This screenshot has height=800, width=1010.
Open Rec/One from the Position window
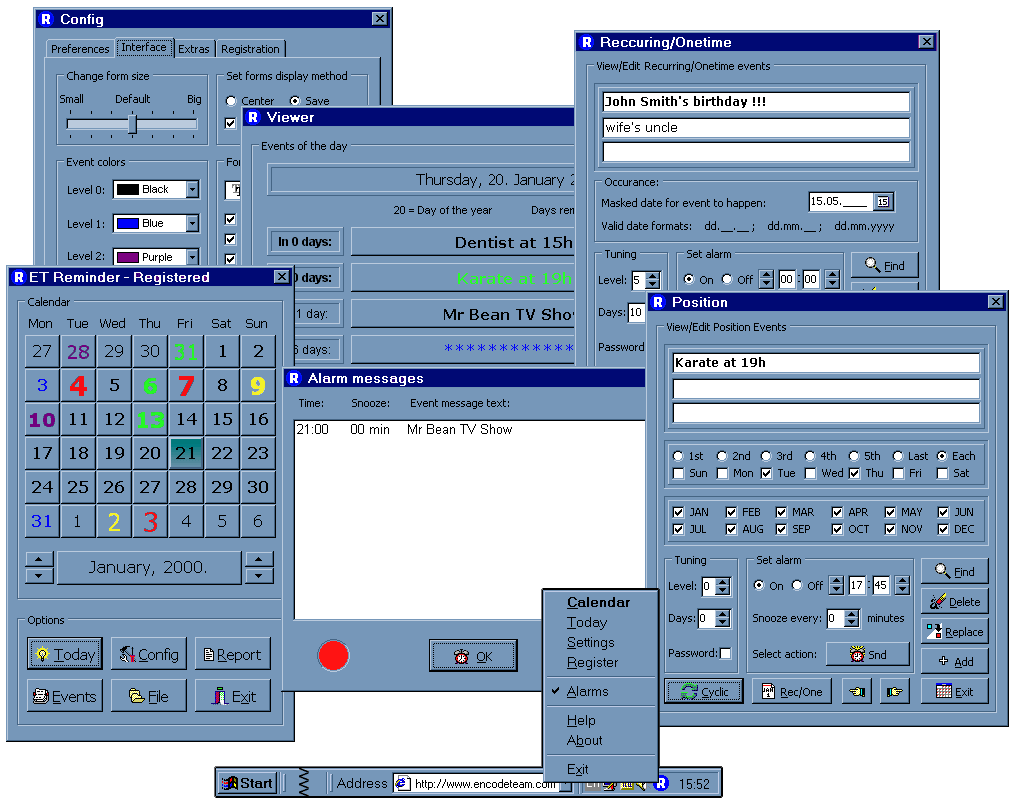point(792,691)
